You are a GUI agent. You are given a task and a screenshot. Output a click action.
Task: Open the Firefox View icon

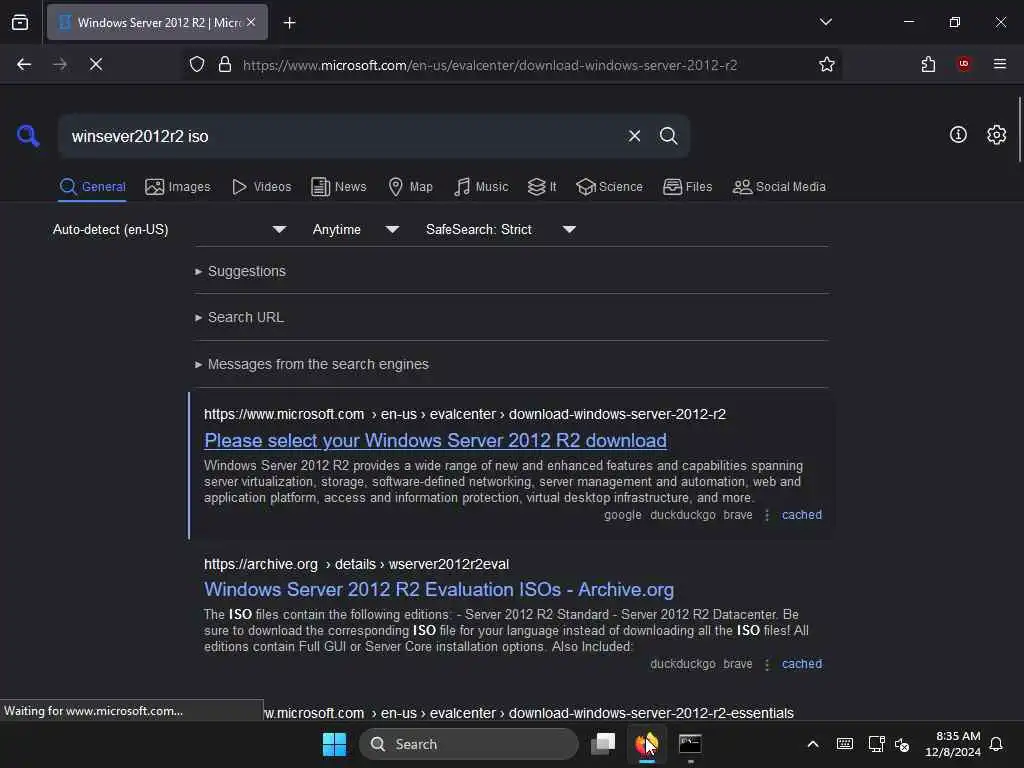(x=20, y=22)
